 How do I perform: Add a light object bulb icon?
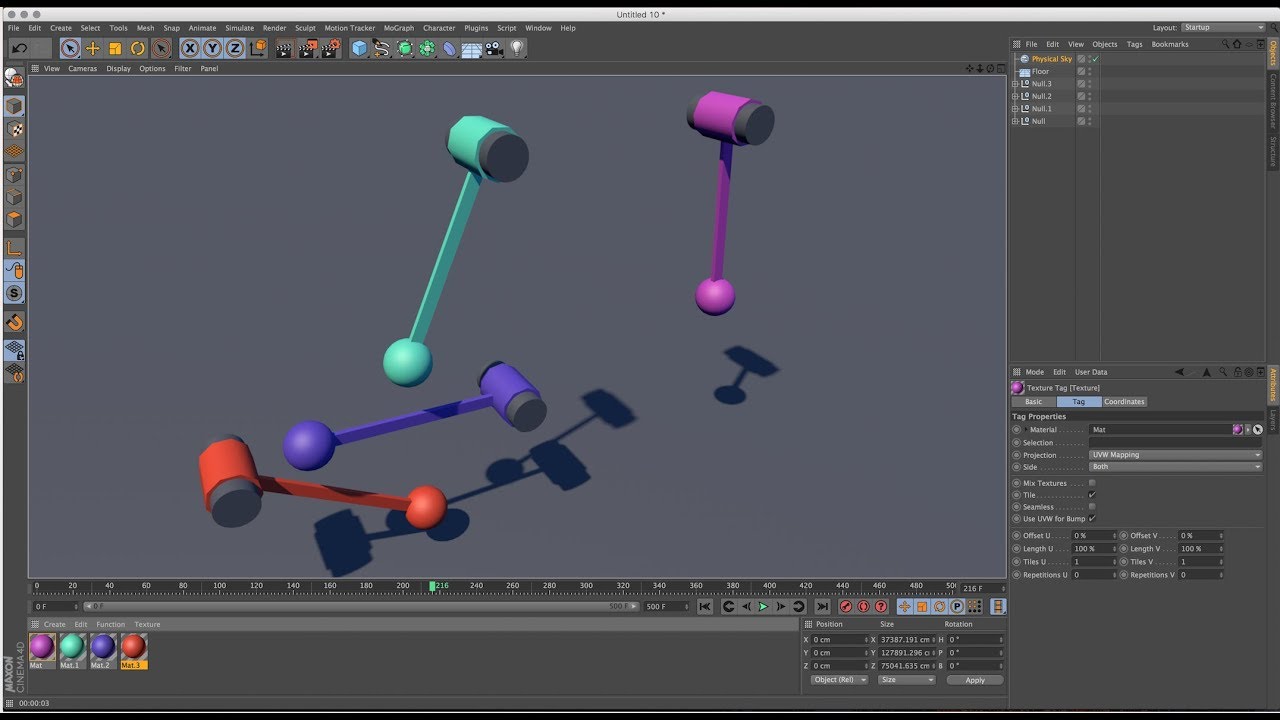click(x=517, y=48)
